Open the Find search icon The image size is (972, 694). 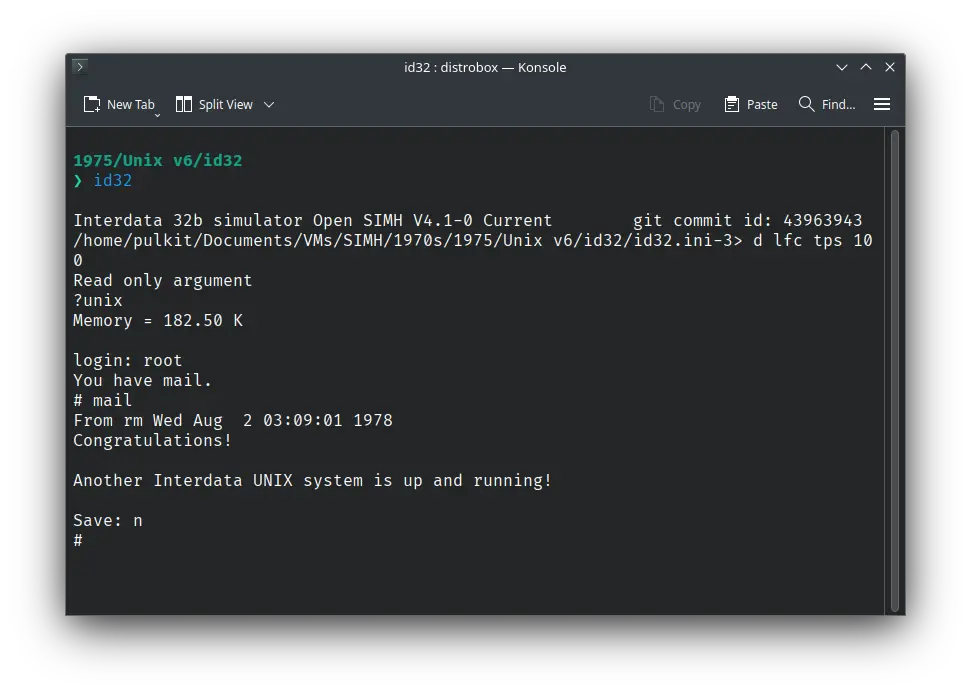point(826,103)
